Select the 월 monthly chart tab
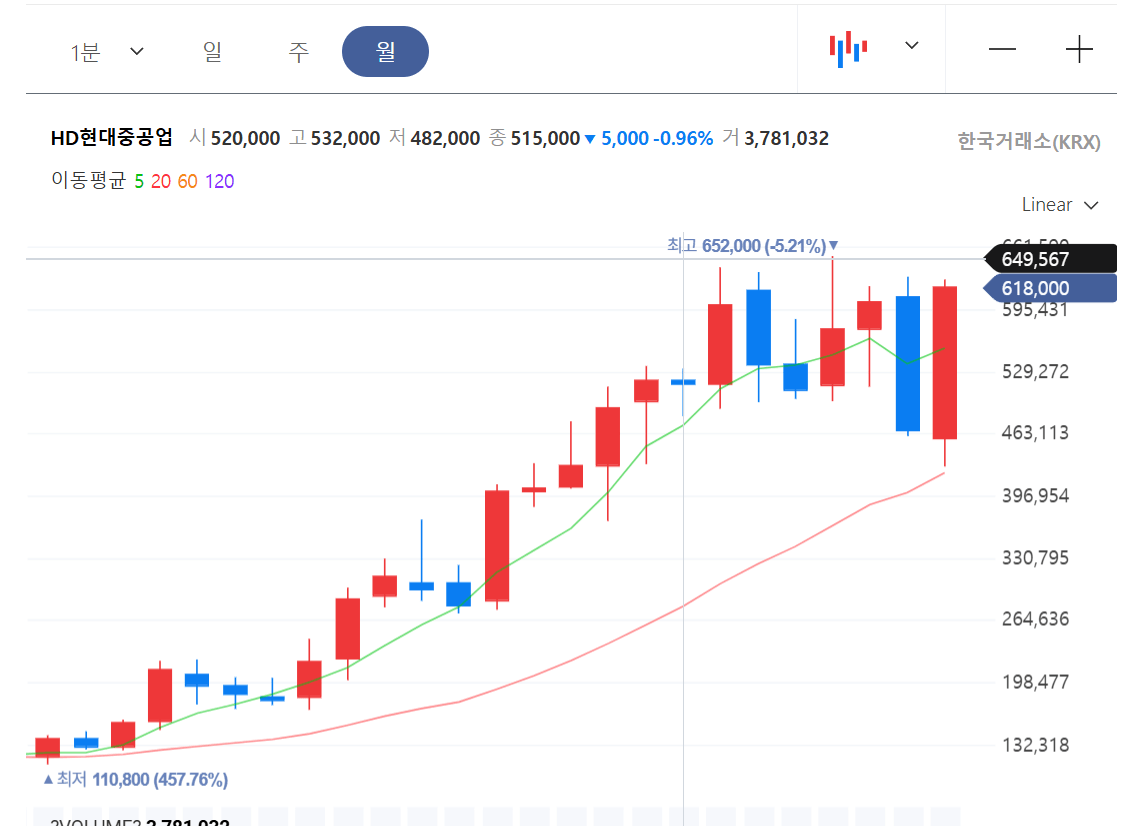 tap(385, 52)
